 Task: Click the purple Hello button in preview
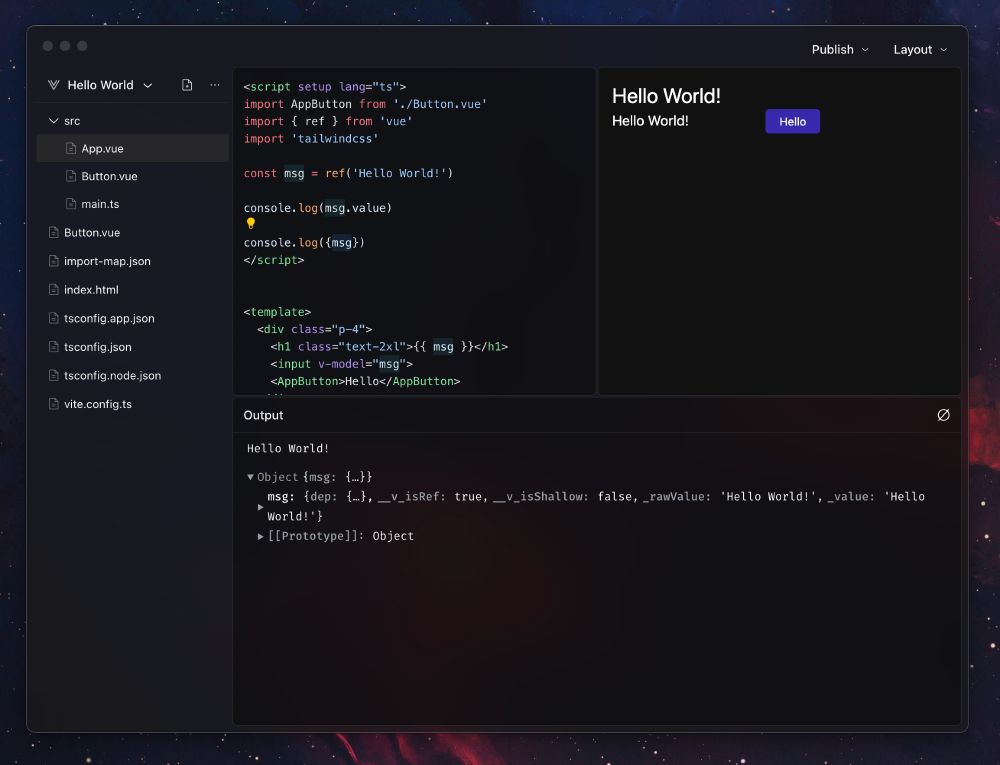click(792, 121)
